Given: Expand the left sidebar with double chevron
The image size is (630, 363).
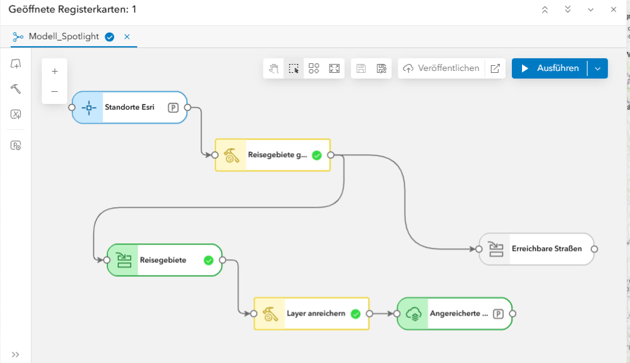Looking at the screenshot, I should pyautogui.click(x=15, y=355).
